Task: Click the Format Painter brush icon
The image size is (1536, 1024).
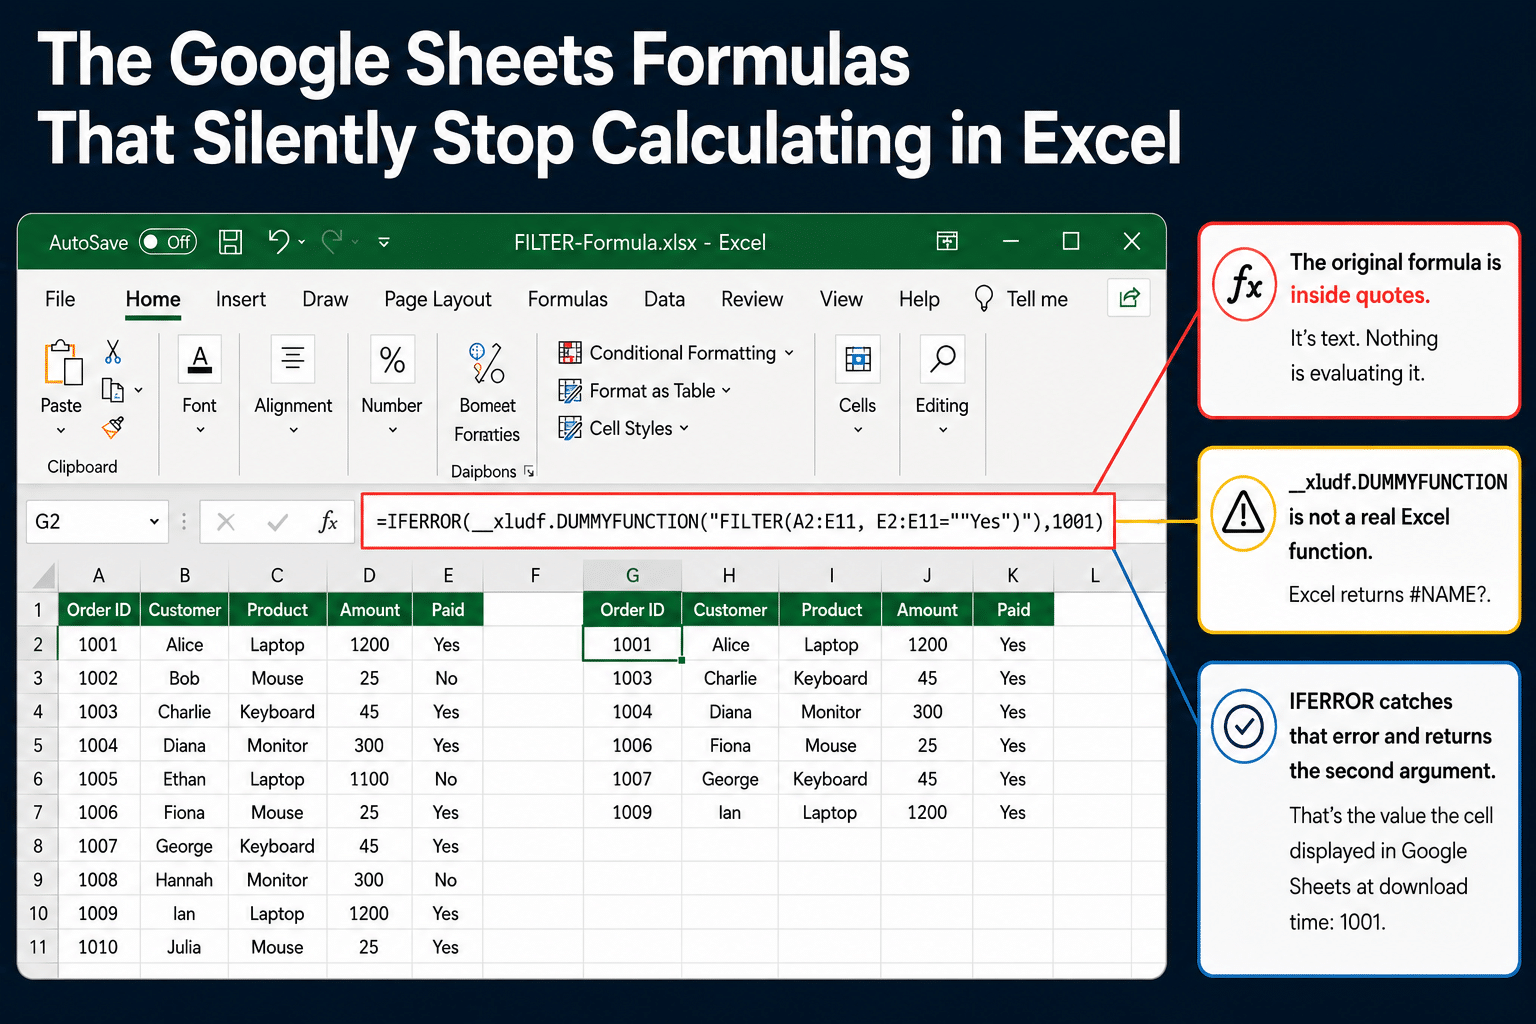Action: click(x=113, y=428)
